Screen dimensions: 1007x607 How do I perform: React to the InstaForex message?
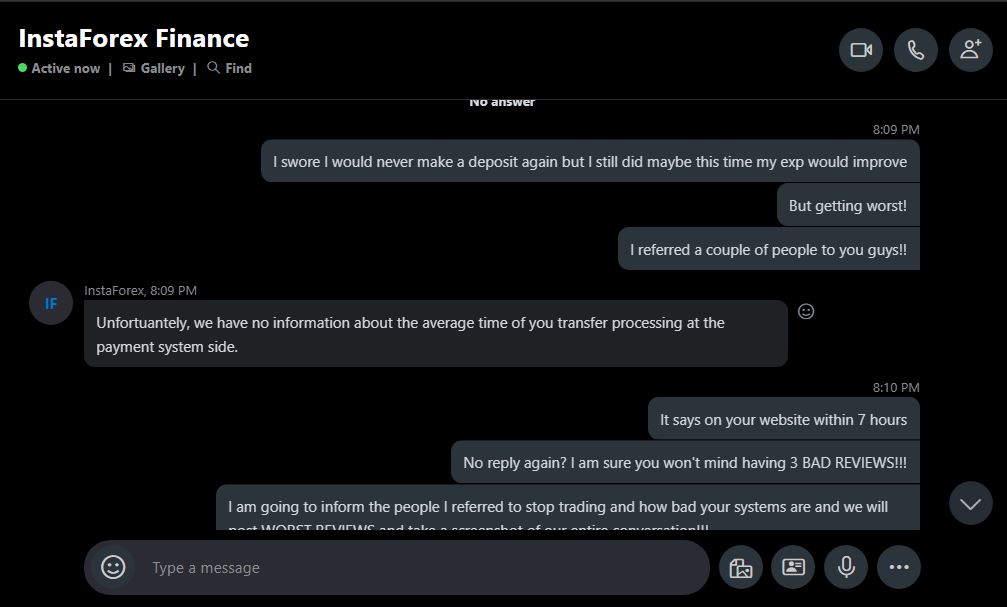(x=806, y=311)
